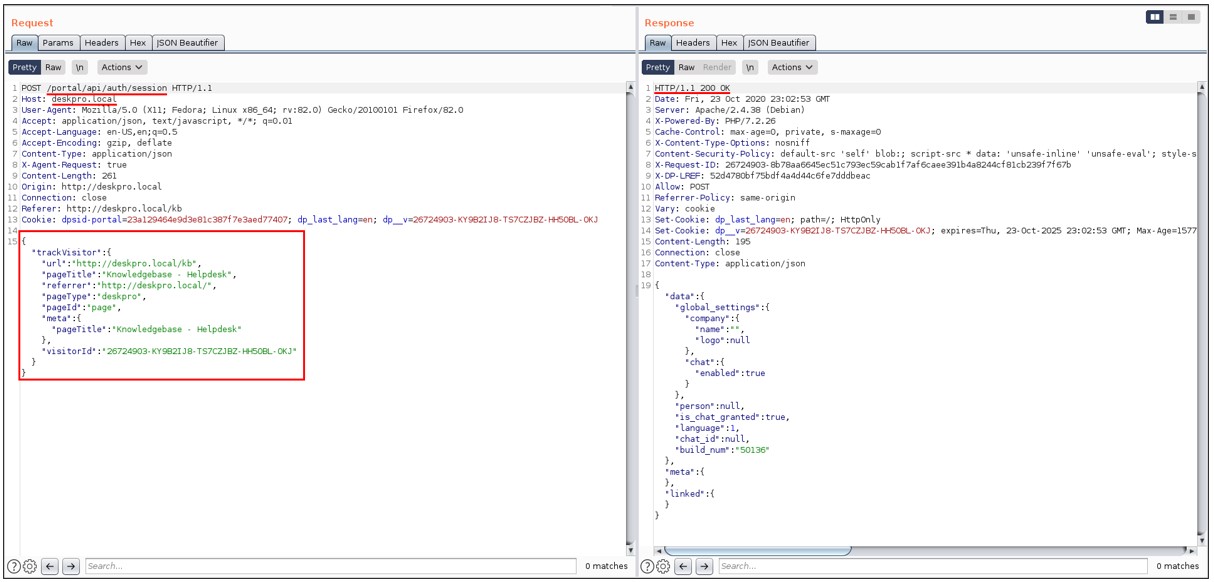Click "0 matches" label in Request pane
This screenshot has width=1214, height=582.
[607, 566]
